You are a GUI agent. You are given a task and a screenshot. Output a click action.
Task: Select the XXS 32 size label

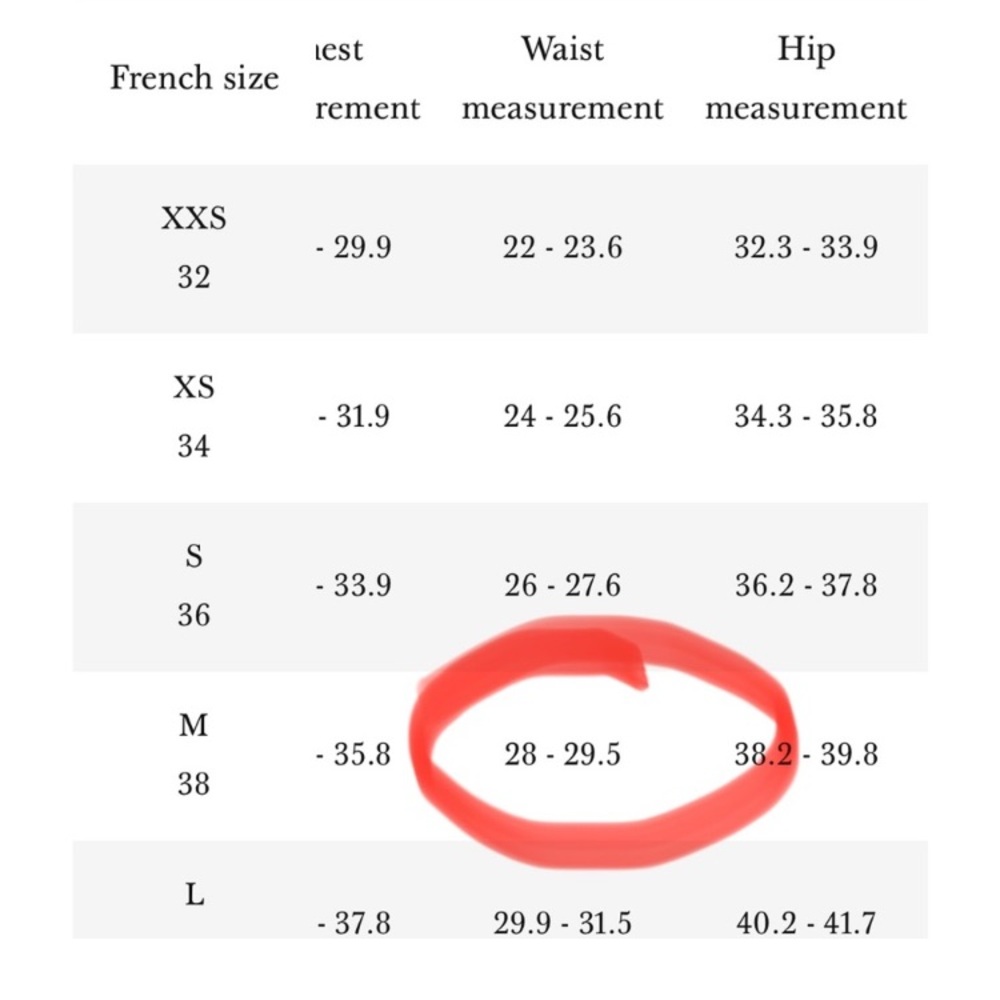tap(194, 247)
